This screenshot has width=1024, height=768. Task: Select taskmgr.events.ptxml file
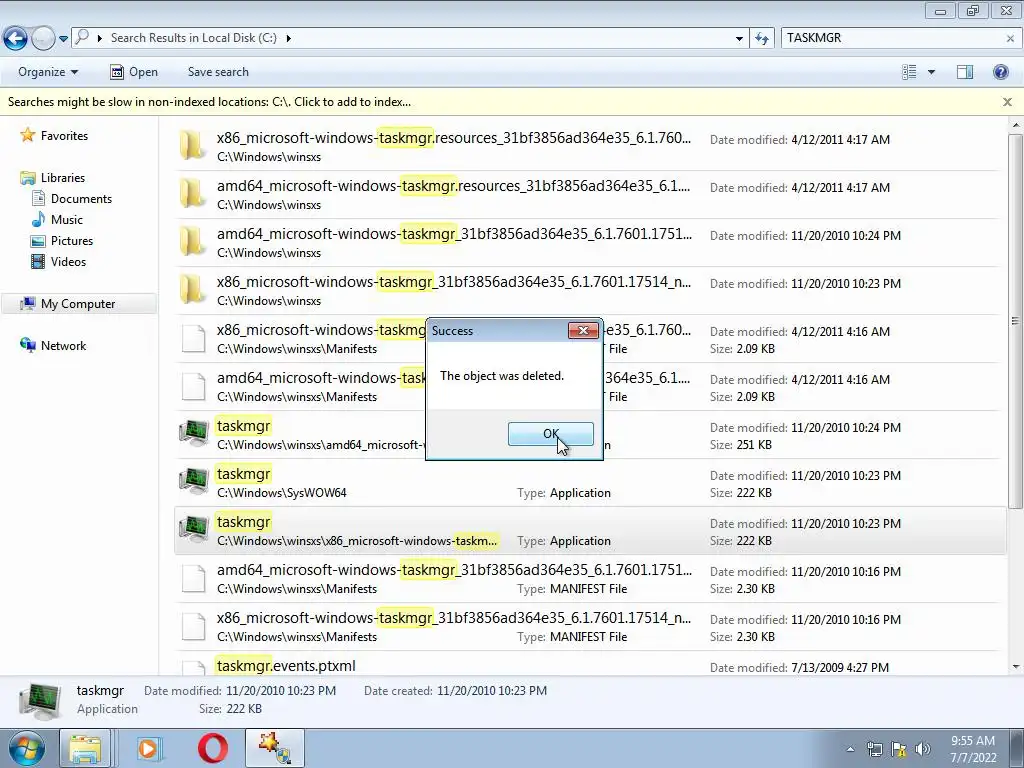pyautogui.click(x=590, y=665)
